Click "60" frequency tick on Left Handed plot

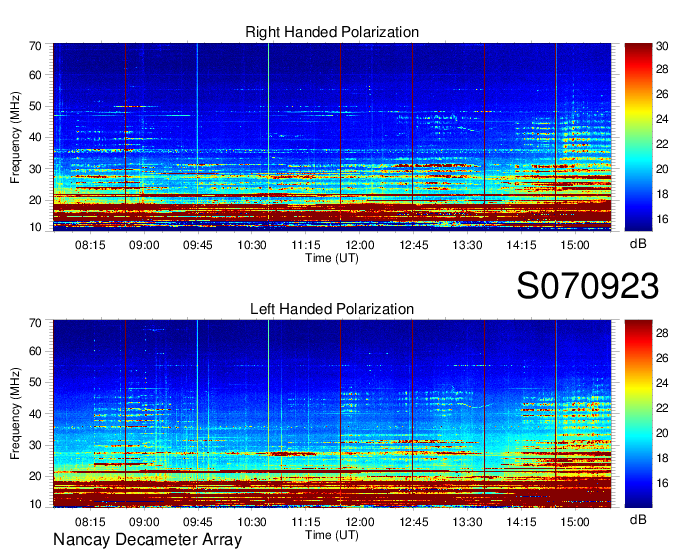(35, 351)
